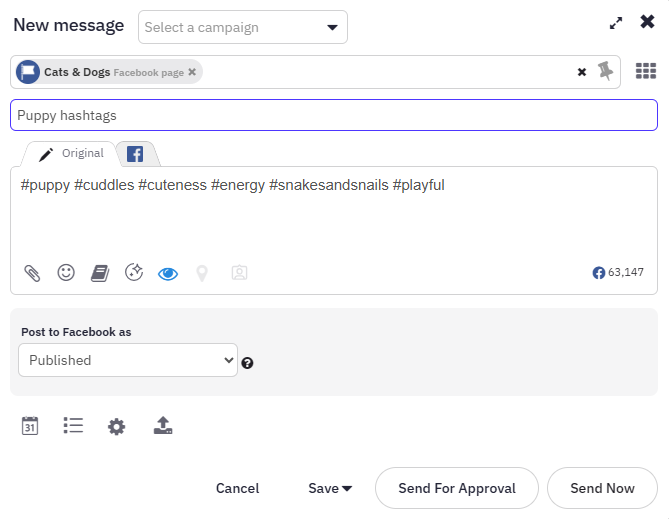The width and height of the screenshot is (669, 519).
Task: Open the profile grid selector icon
Action: click(646, 71)
